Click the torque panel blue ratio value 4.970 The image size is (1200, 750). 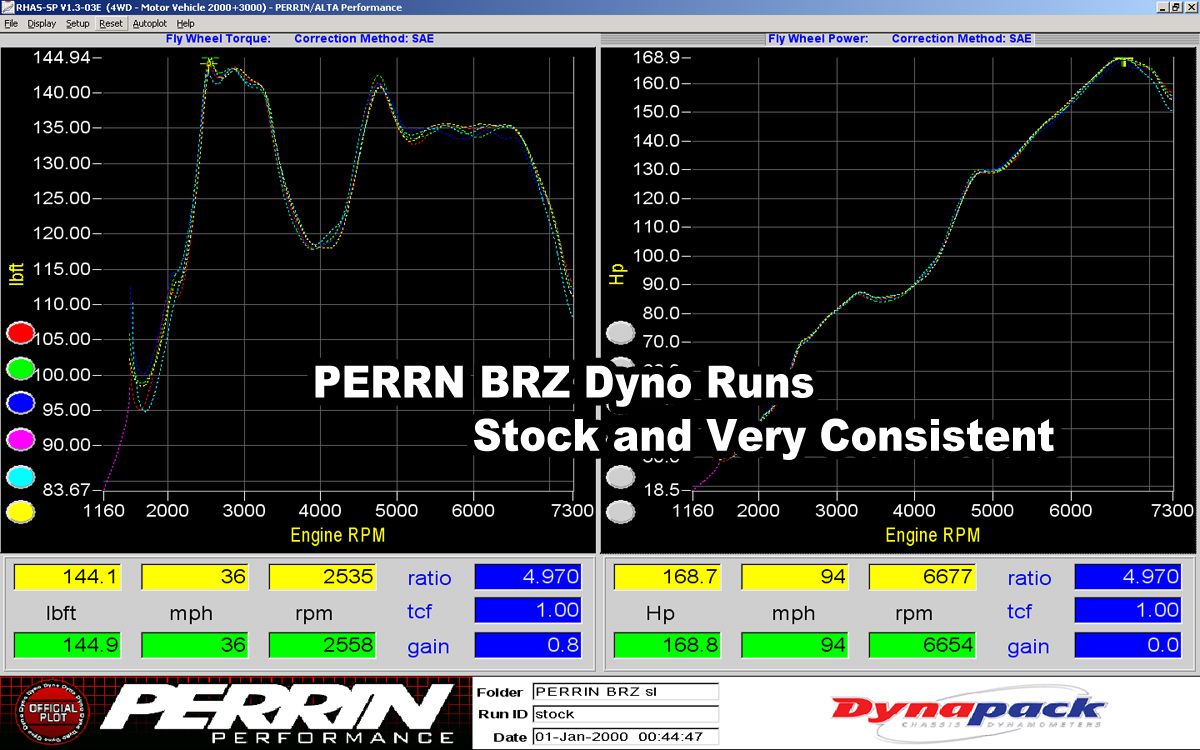point(527,577)
